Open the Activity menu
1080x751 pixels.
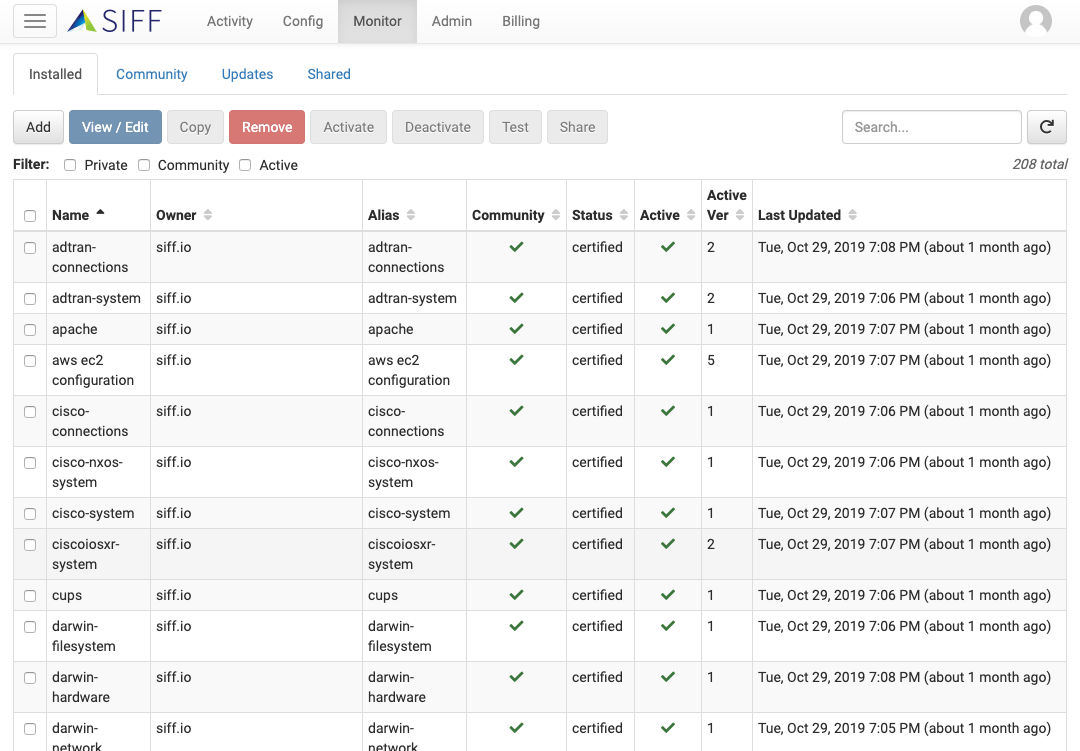[230, 21]
